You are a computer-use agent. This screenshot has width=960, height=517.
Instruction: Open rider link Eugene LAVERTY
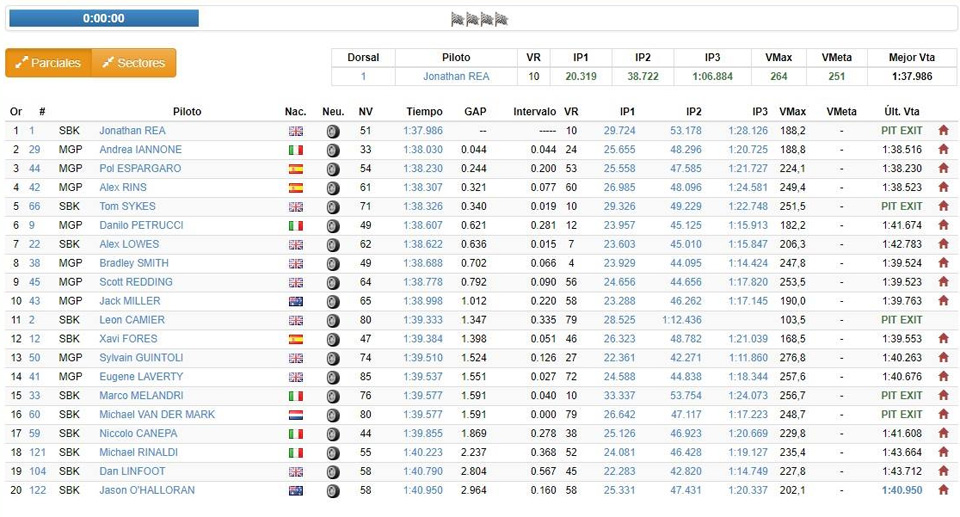point(141,377)
